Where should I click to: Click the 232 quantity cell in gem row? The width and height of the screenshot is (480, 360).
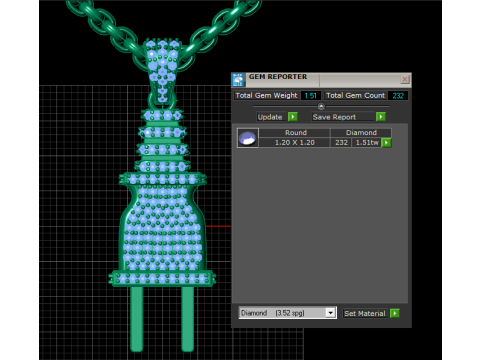tap(341, 143)
